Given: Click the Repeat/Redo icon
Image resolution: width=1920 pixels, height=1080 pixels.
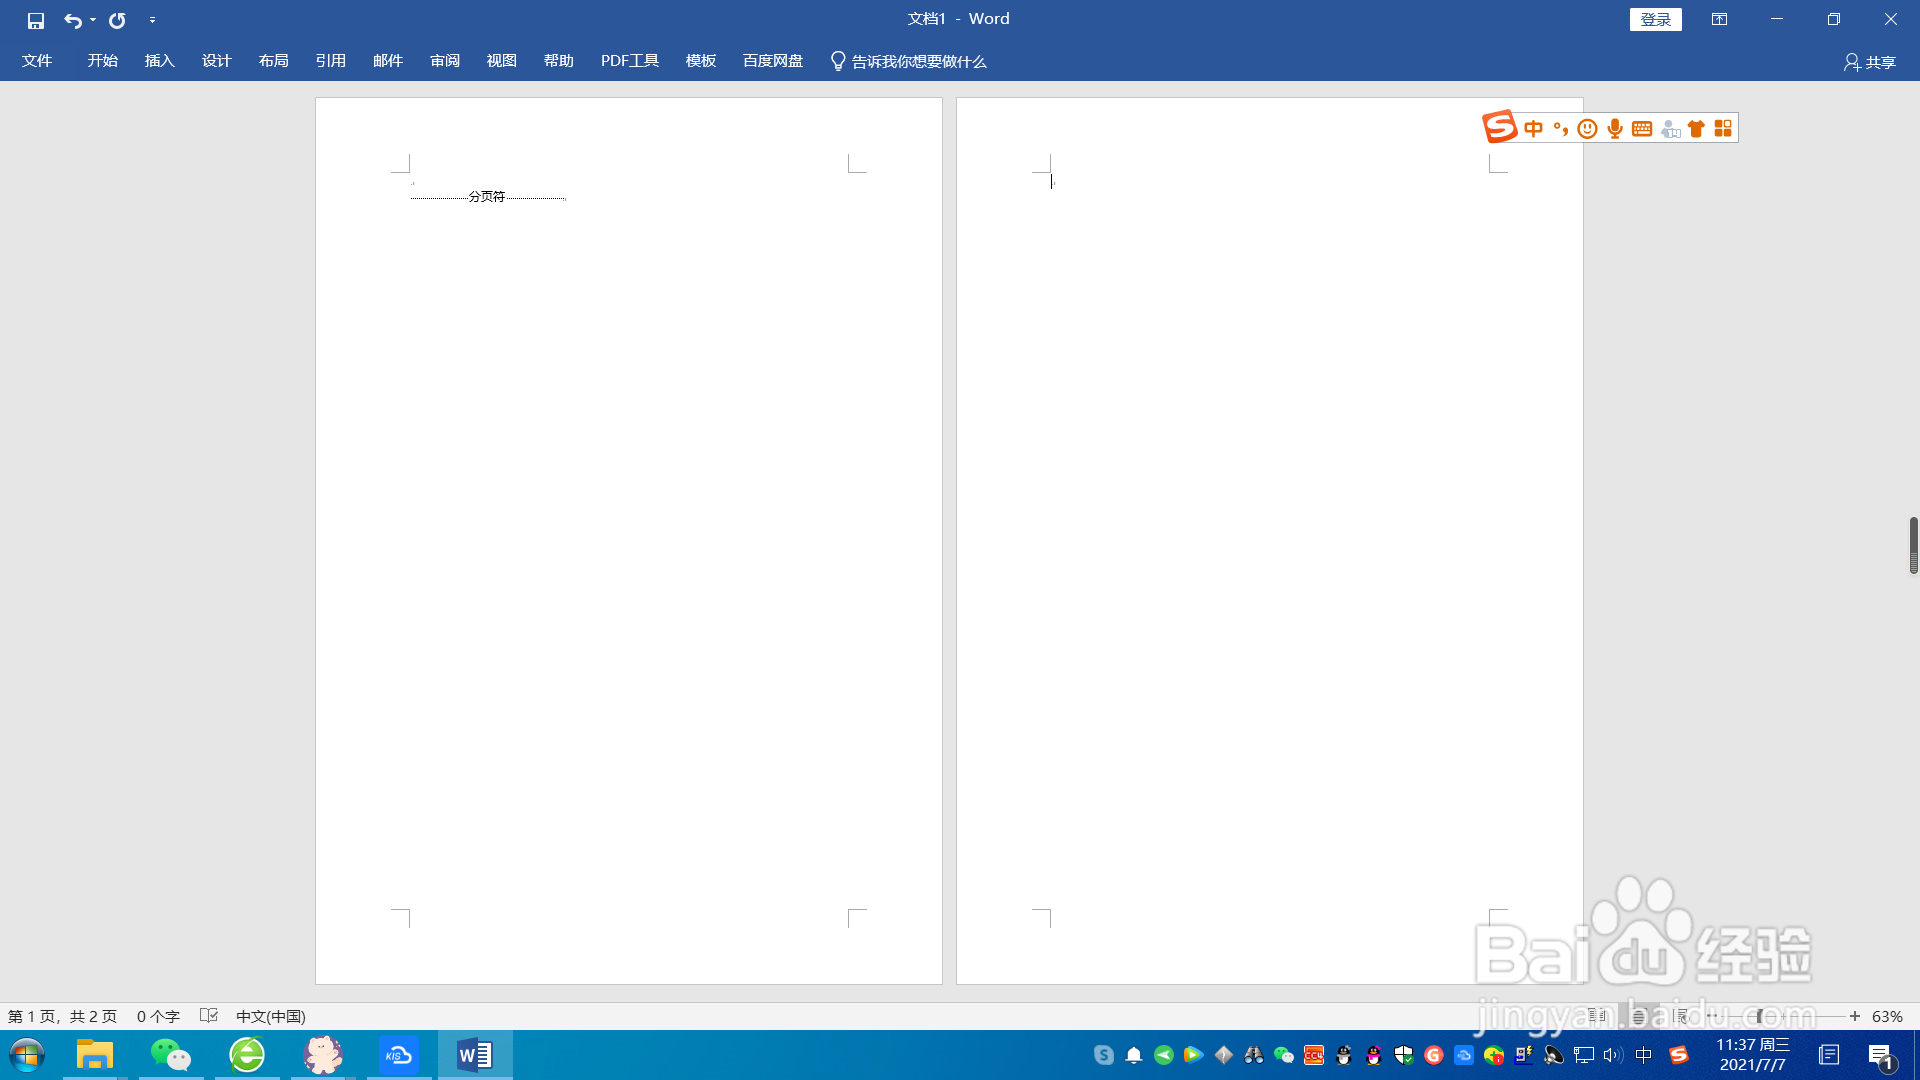Looking at the screenshot, I should click(x=117, y=20).
